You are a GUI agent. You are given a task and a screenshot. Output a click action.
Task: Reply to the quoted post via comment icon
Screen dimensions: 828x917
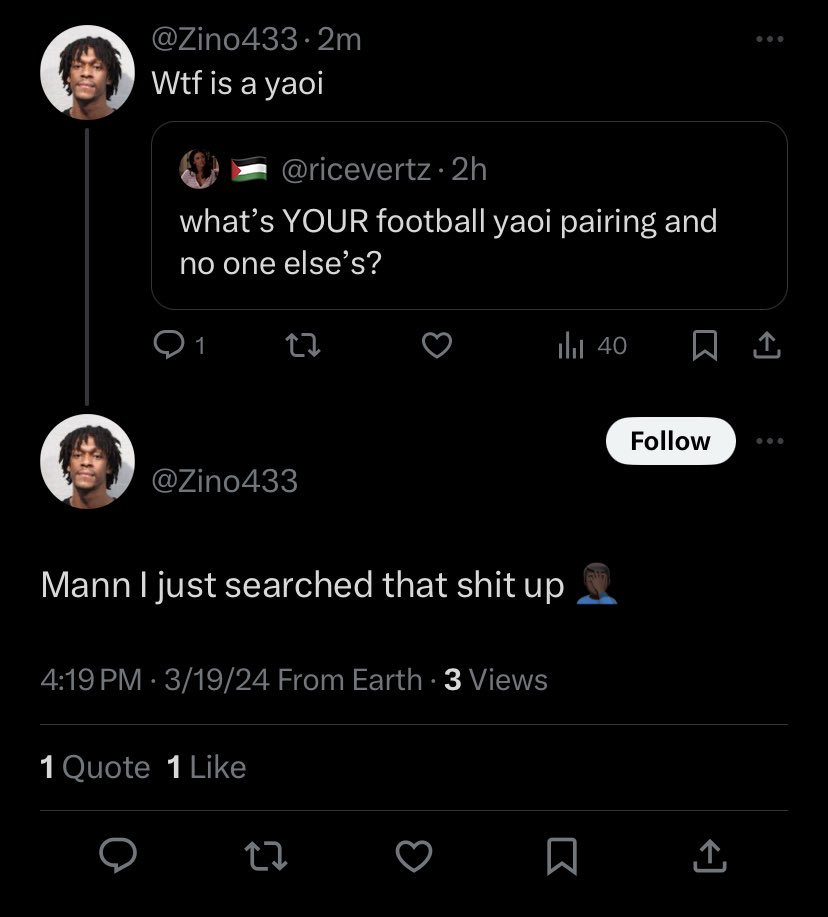pyautogui.click(x=167, y=345)
